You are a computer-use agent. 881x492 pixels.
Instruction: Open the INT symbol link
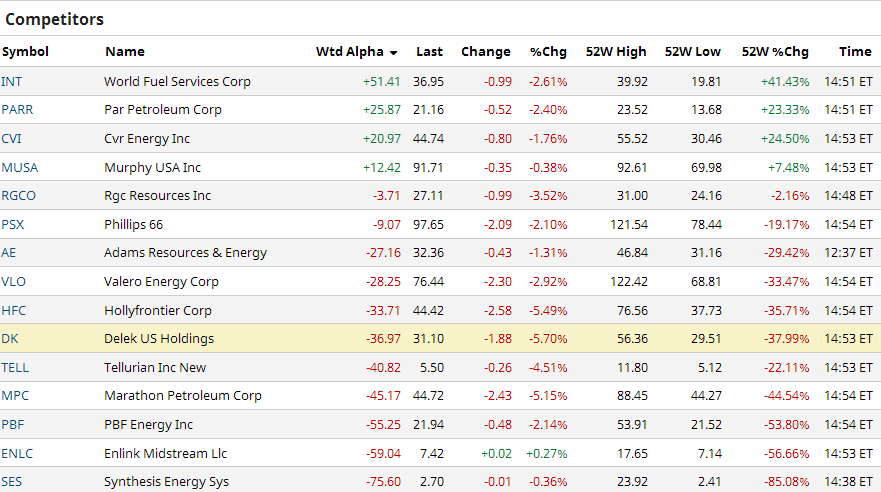tap(11, 81)
